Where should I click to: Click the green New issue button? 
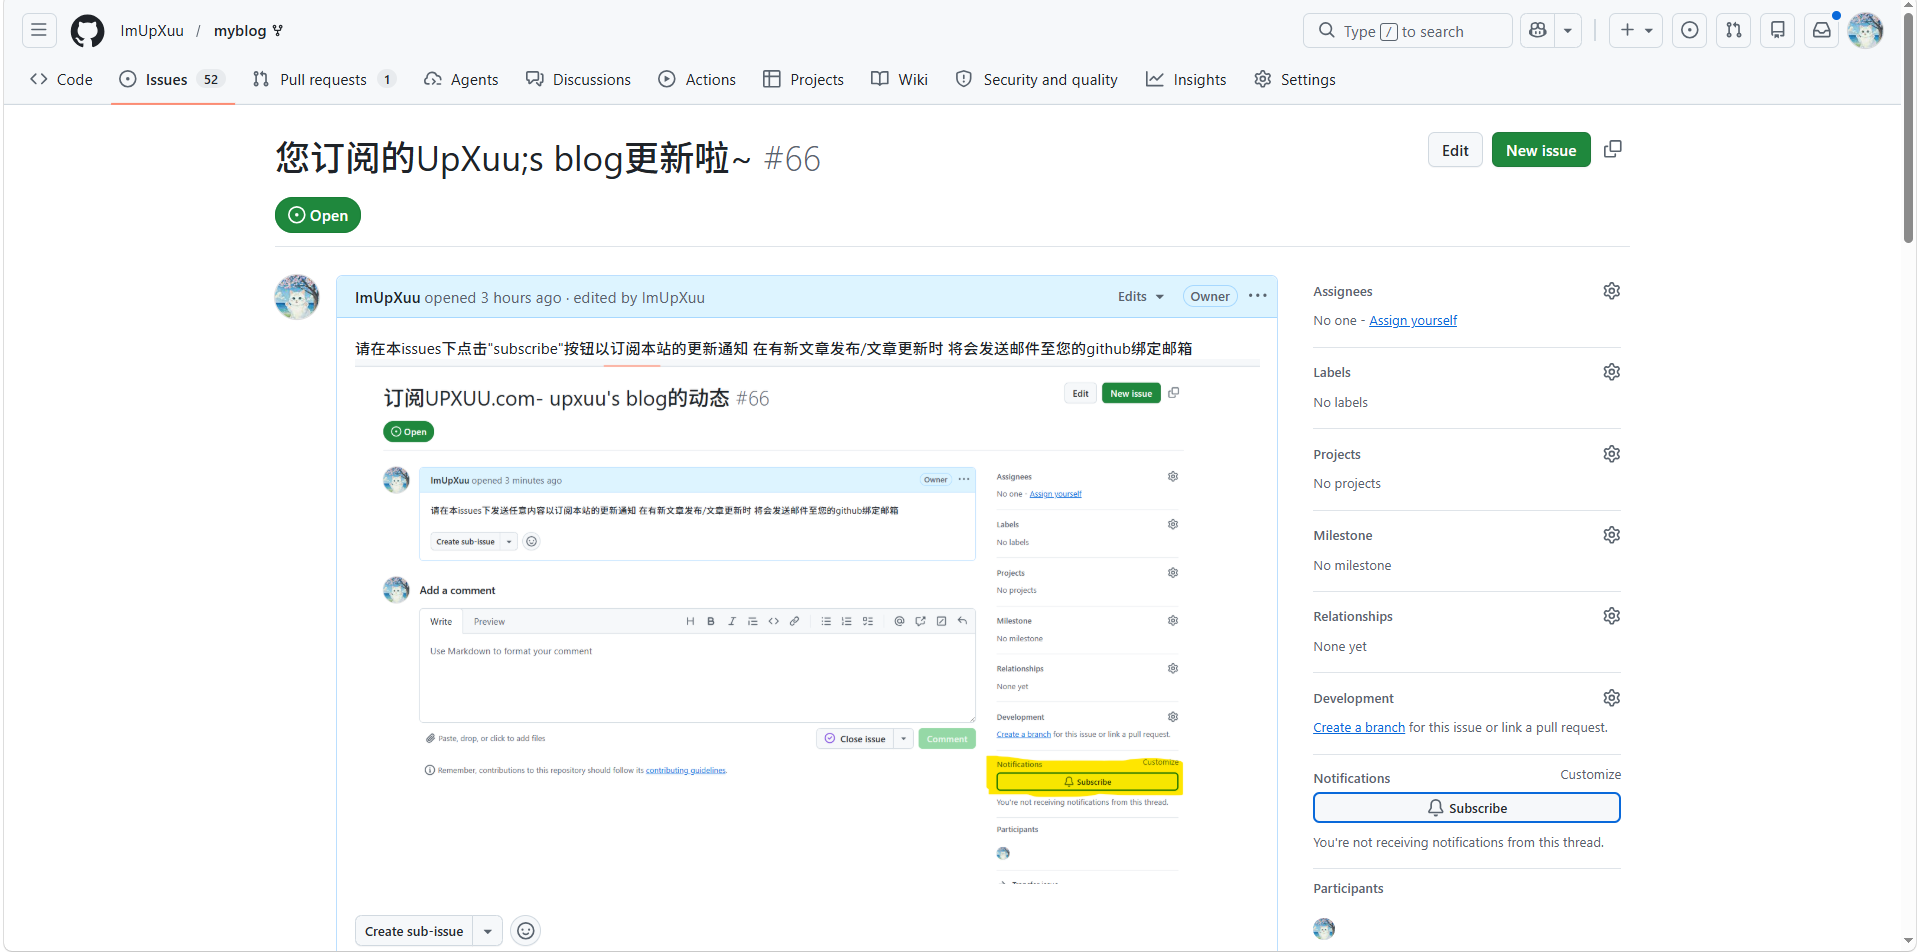tap(1540, 150)
